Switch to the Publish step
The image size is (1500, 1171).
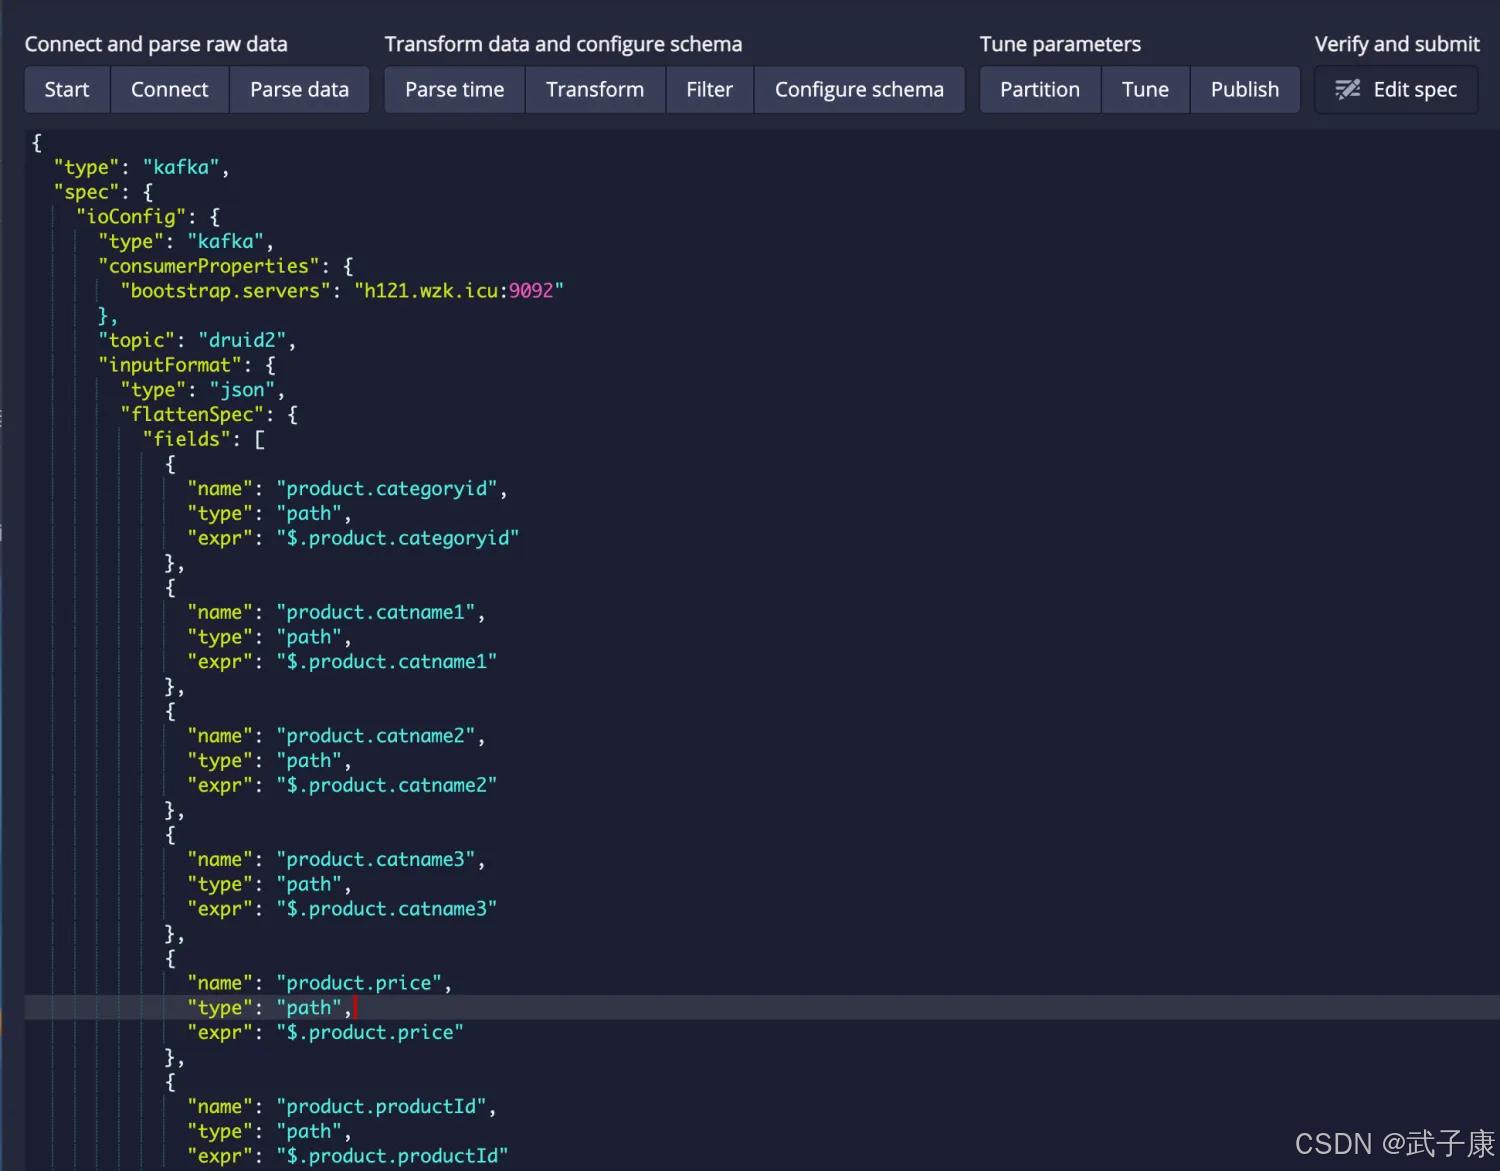[1244, 90]
